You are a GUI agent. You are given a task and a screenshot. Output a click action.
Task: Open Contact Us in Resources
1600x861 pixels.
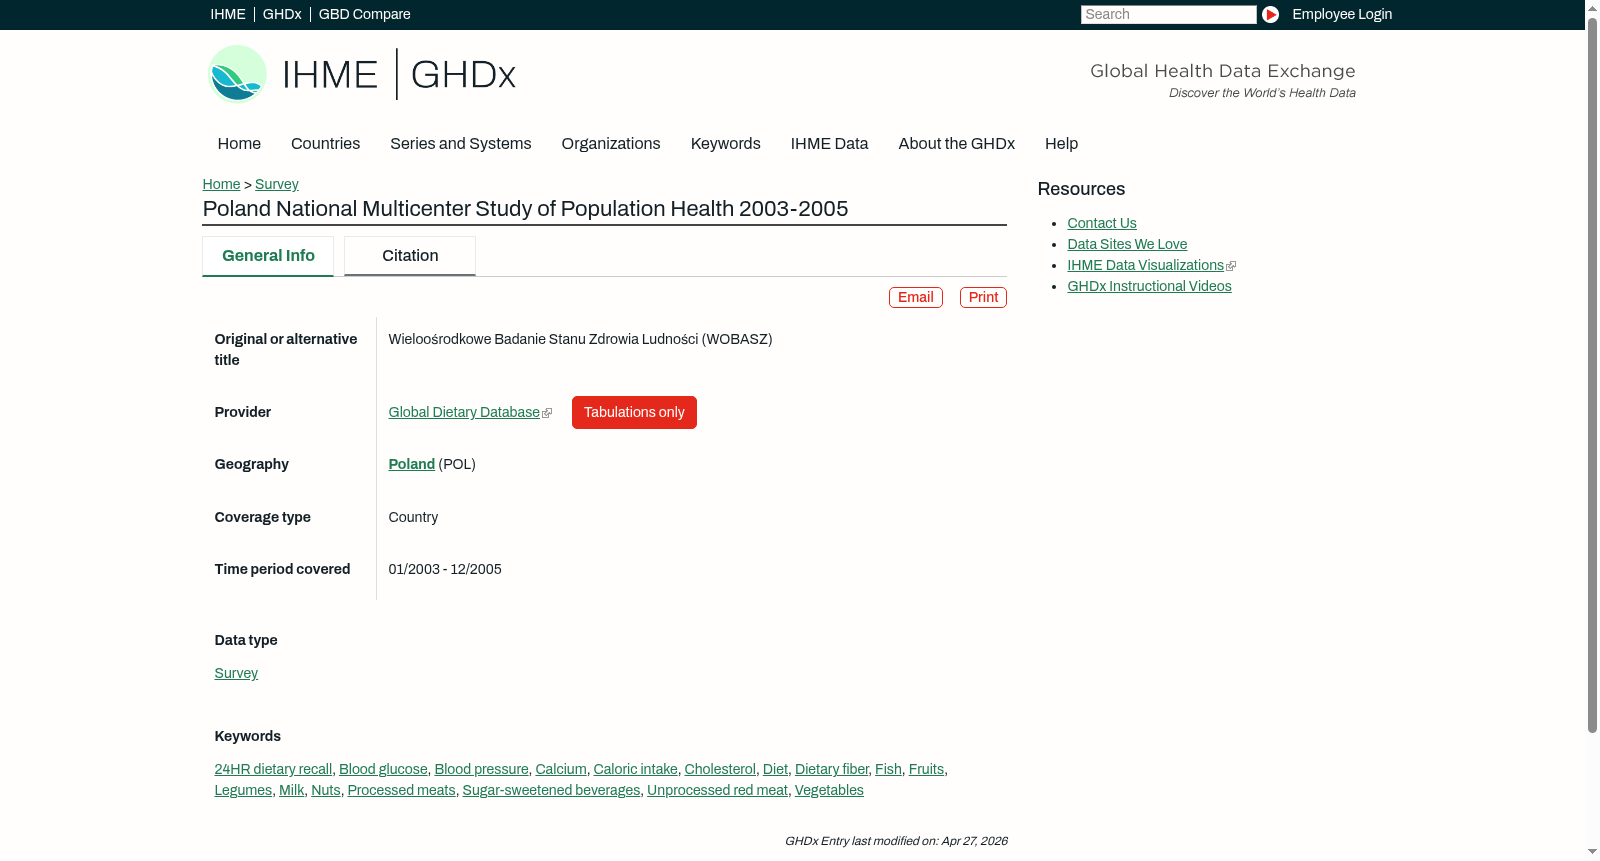point(1102,224)
